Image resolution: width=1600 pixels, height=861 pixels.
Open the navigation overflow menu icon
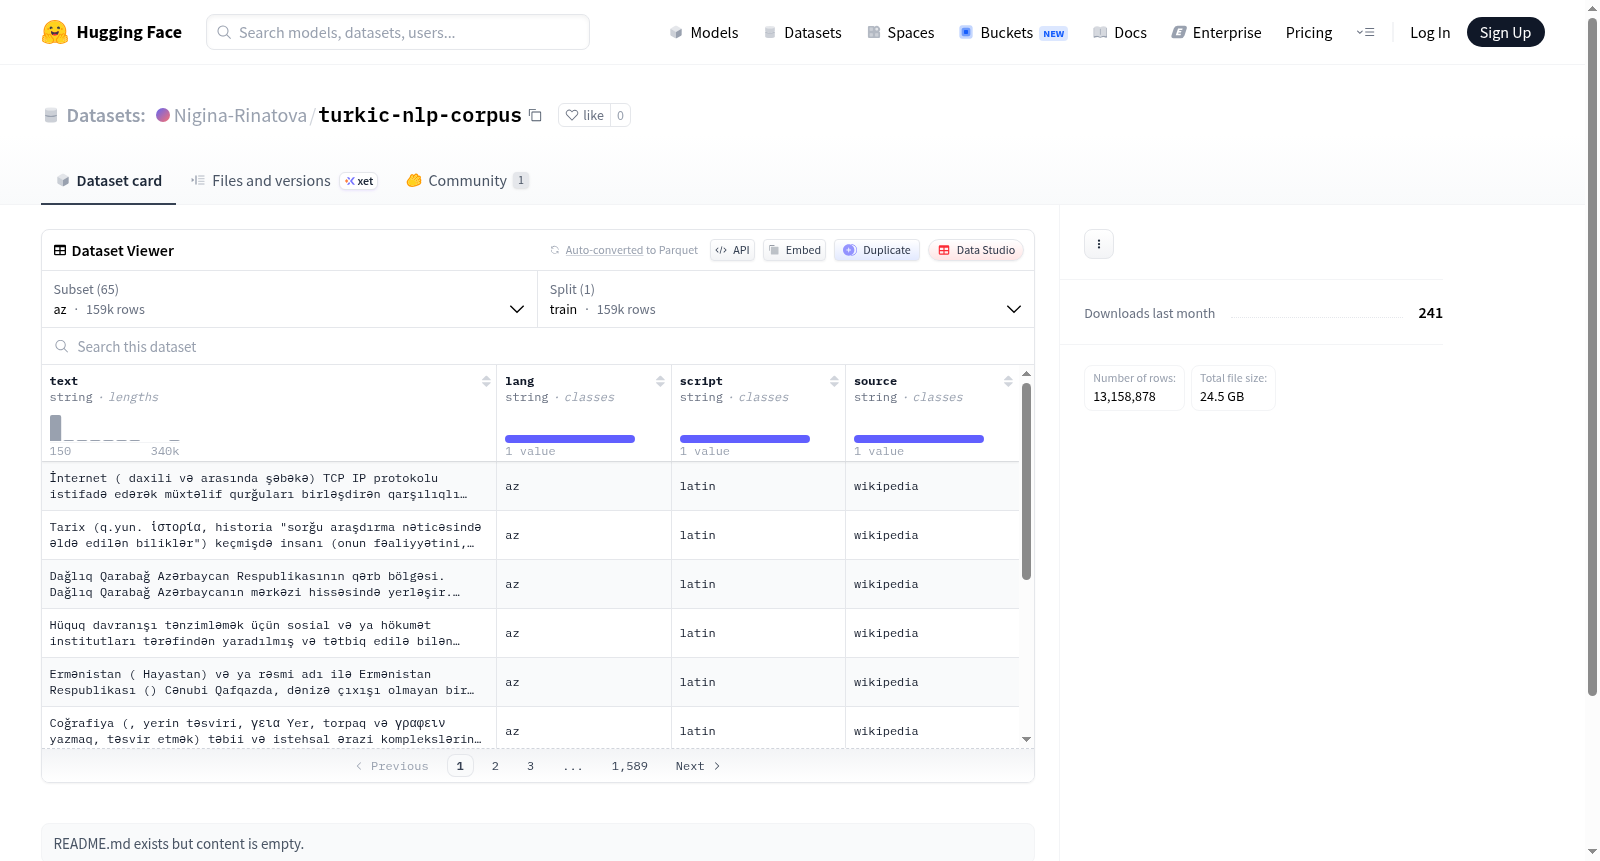point(1365,32)
